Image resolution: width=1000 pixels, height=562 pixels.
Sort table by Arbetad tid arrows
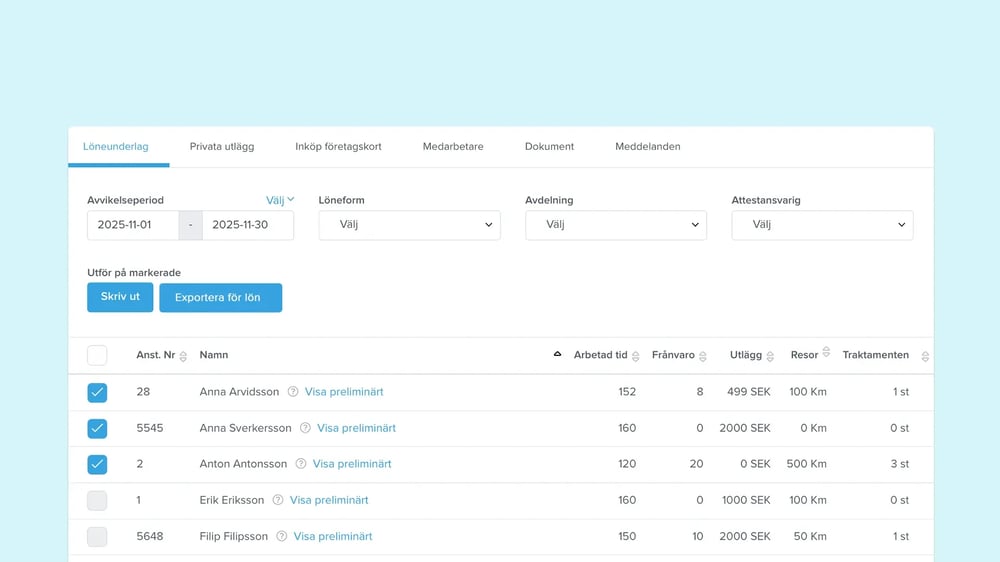coord(636,356)
